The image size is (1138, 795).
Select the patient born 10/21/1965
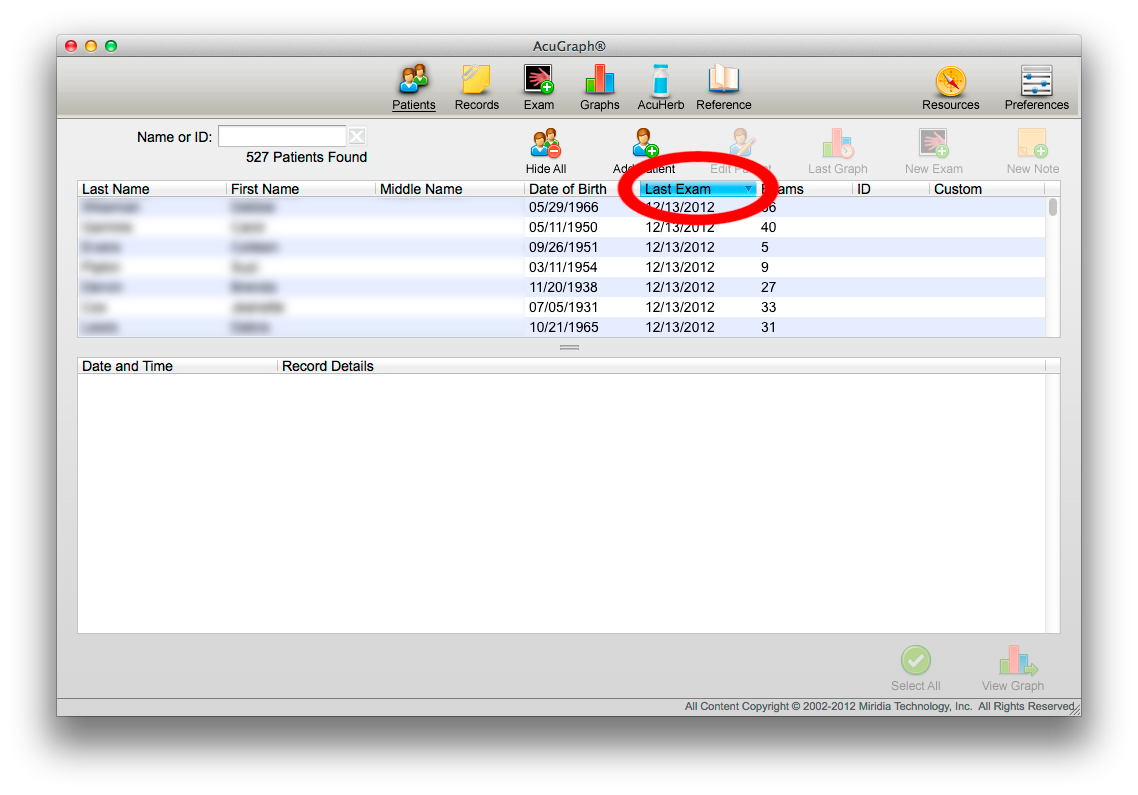562,327
